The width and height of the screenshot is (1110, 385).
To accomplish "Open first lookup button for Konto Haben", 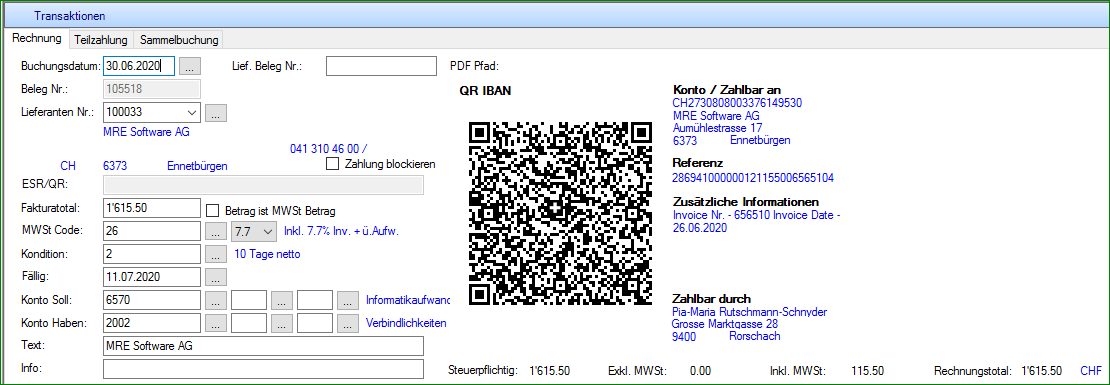I will pos(217,323).
